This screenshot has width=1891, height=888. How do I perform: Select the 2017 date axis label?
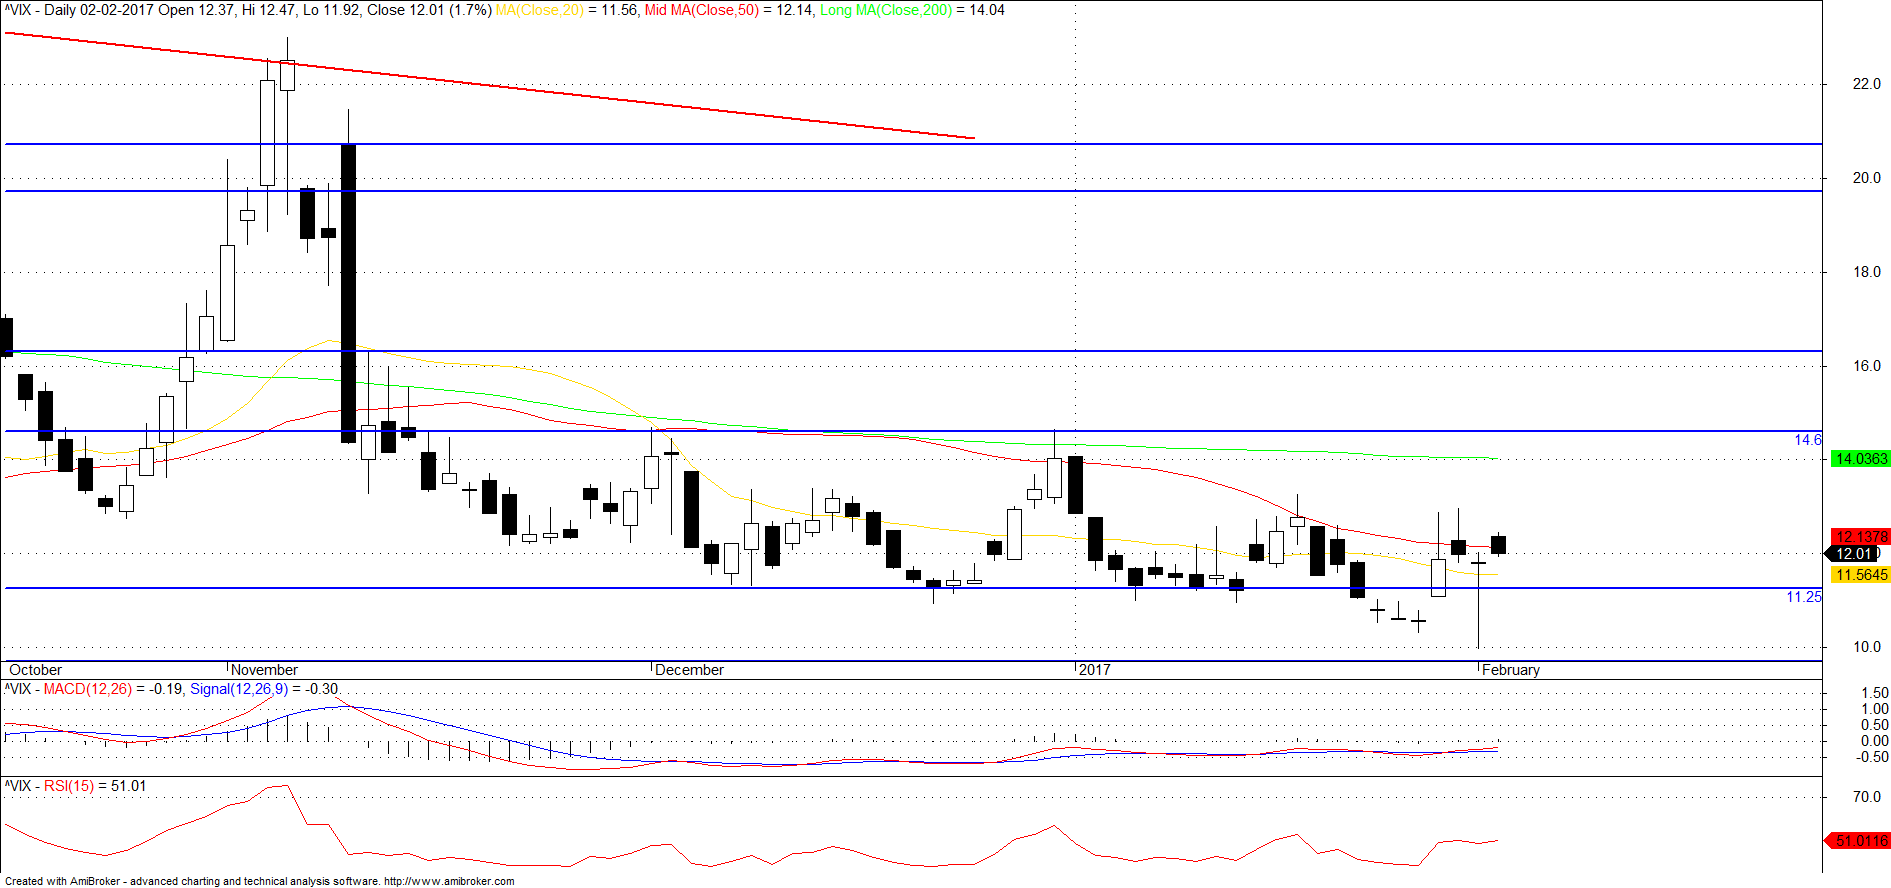[x=1095, y=670]
